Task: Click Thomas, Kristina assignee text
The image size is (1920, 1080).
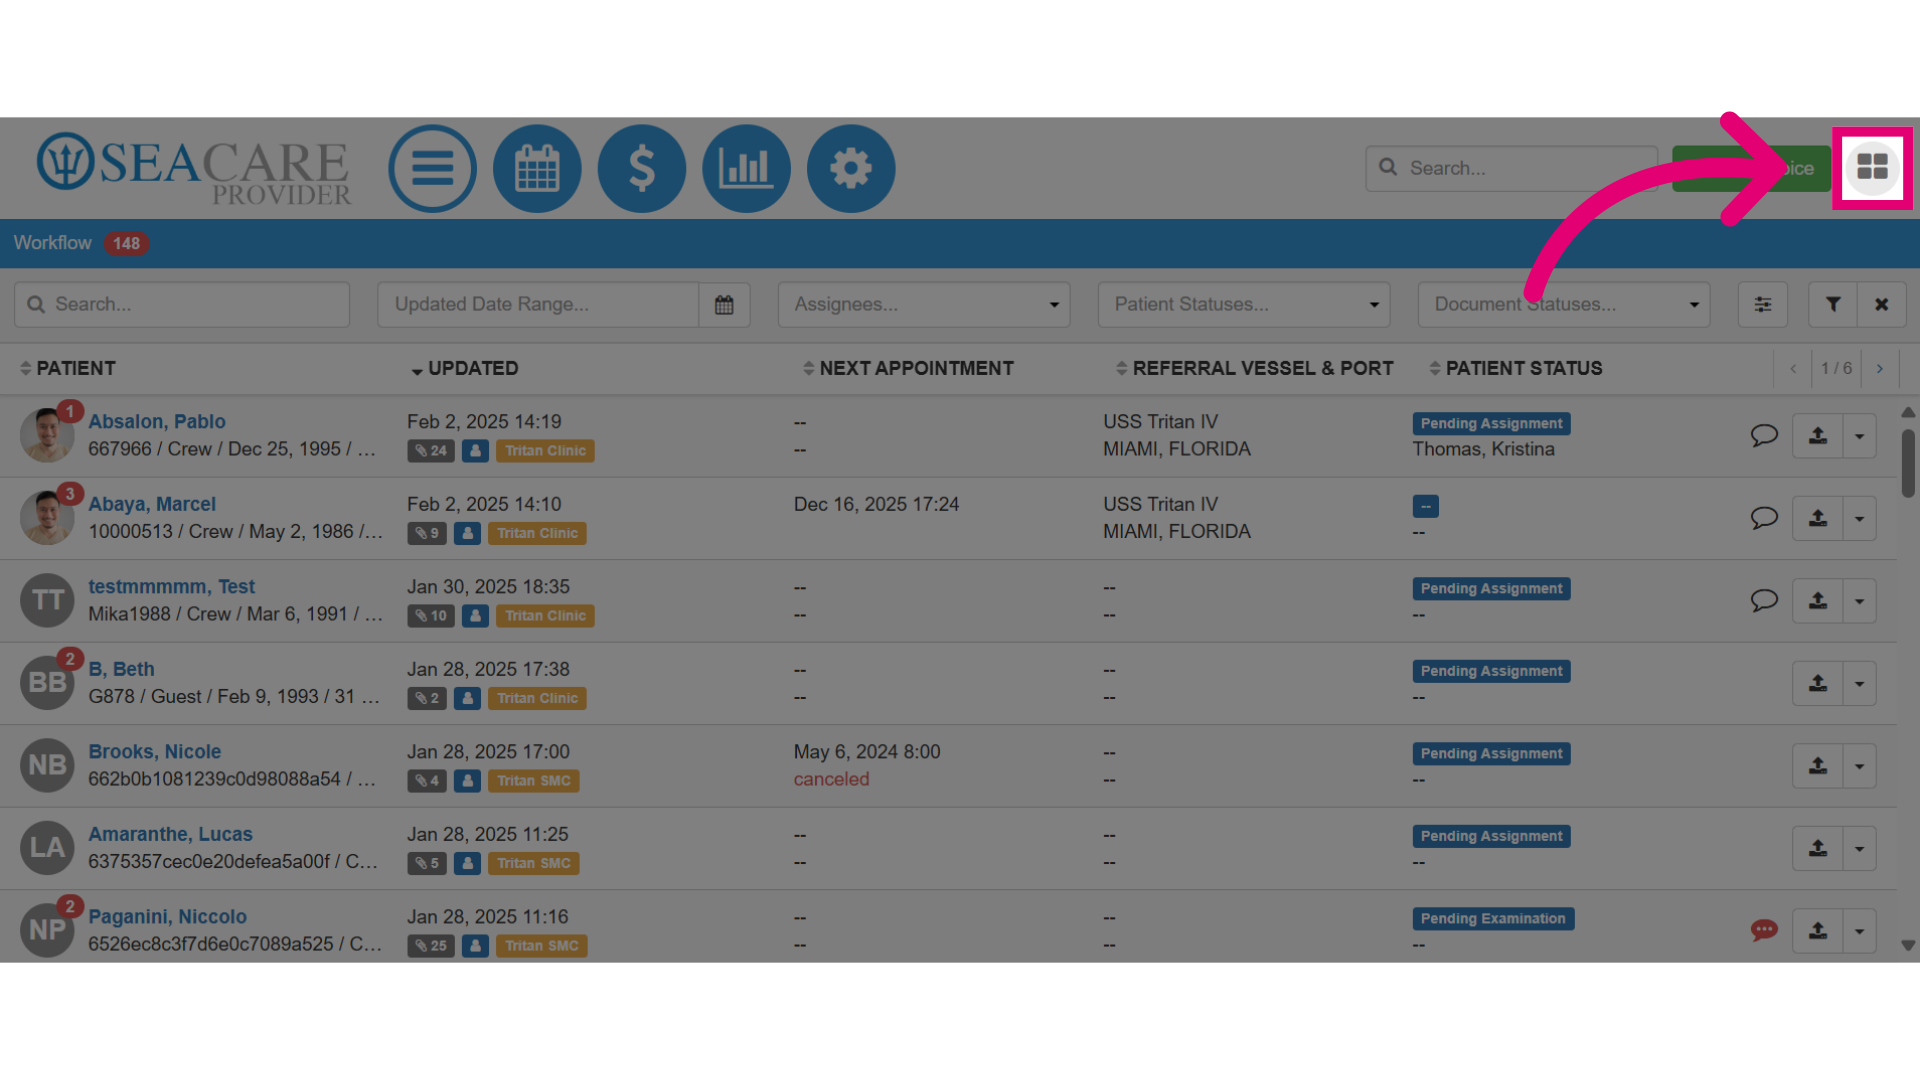Action: click(1483, 449)
